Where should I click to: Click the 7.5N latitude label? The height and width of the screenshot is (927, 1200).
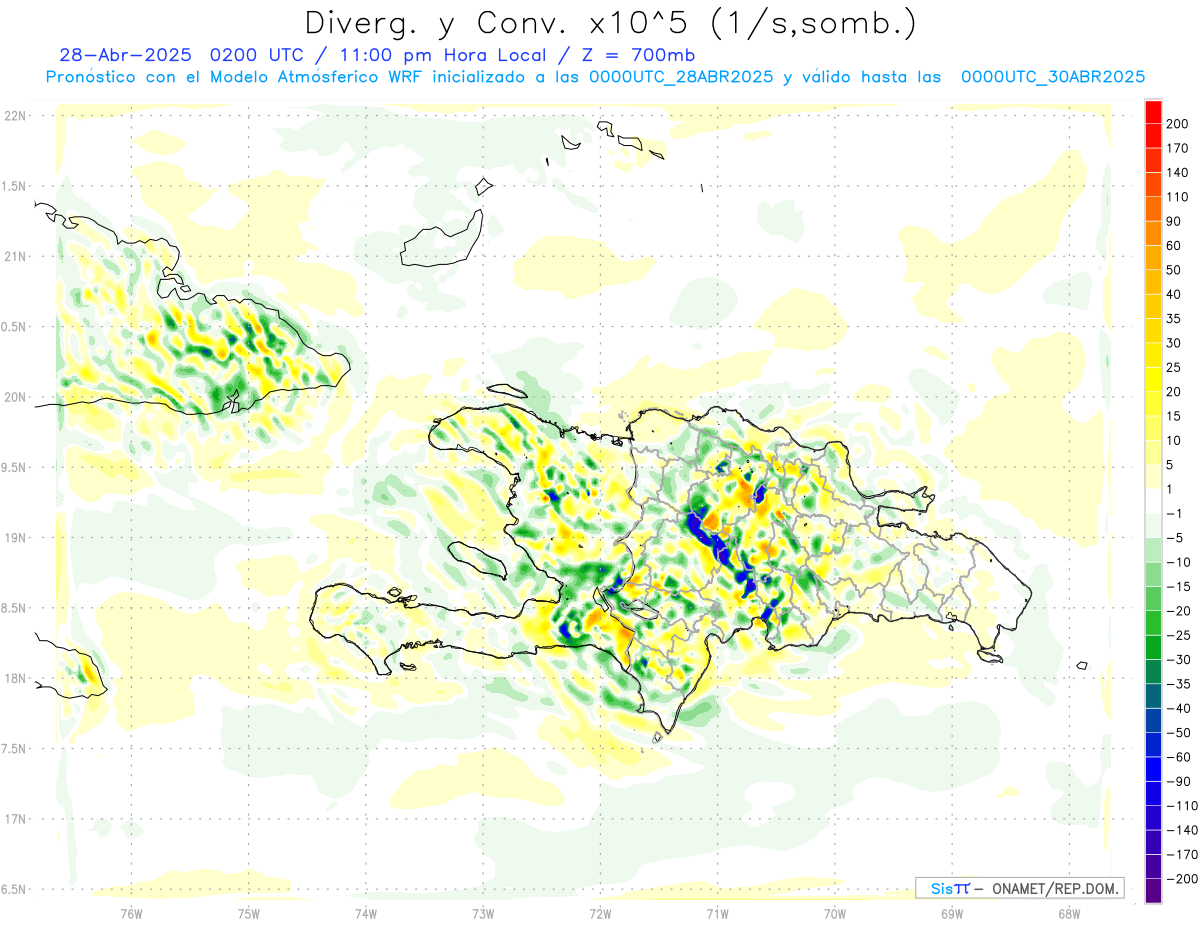click(x=15, y=748)
